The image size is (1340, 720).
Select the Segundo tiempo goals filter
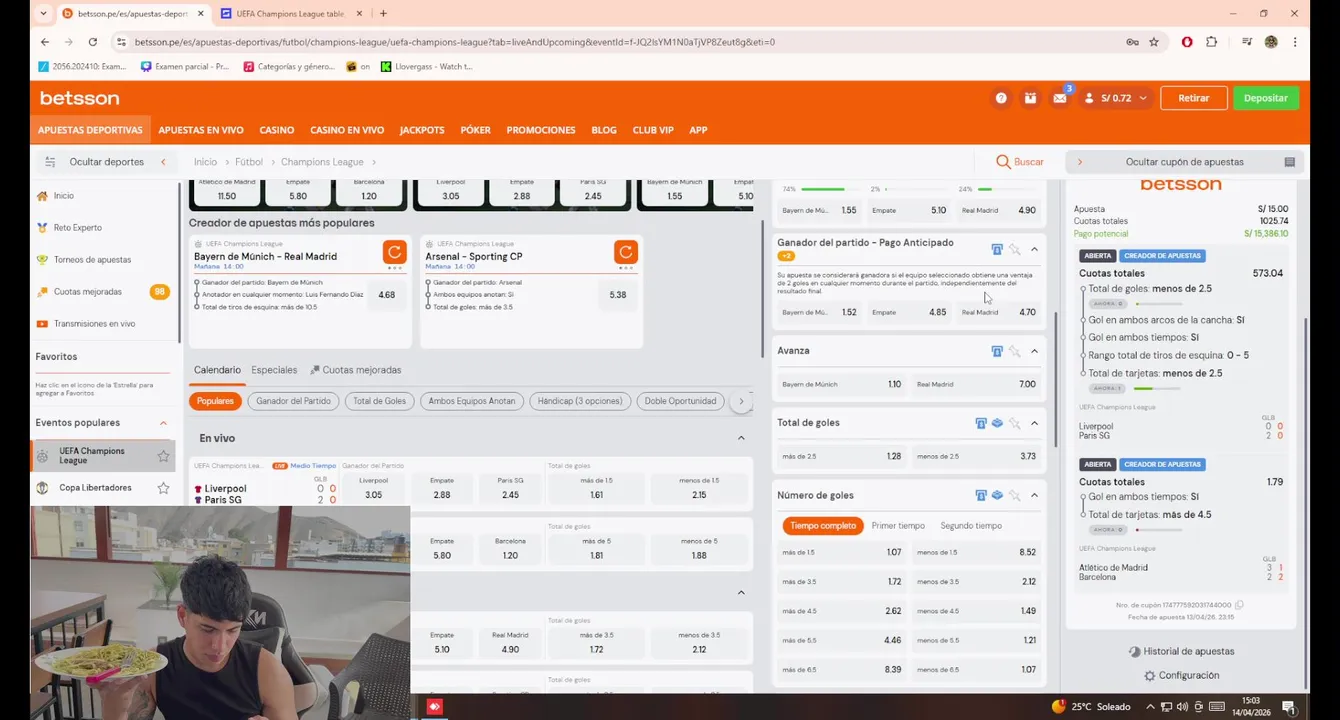[971, 526]
